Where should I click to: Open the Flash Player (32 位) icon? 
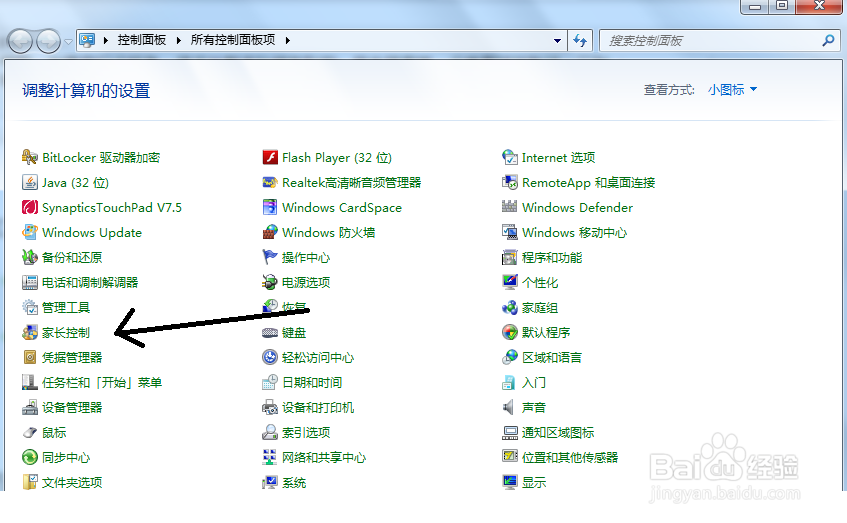click(x=270, y=157)
